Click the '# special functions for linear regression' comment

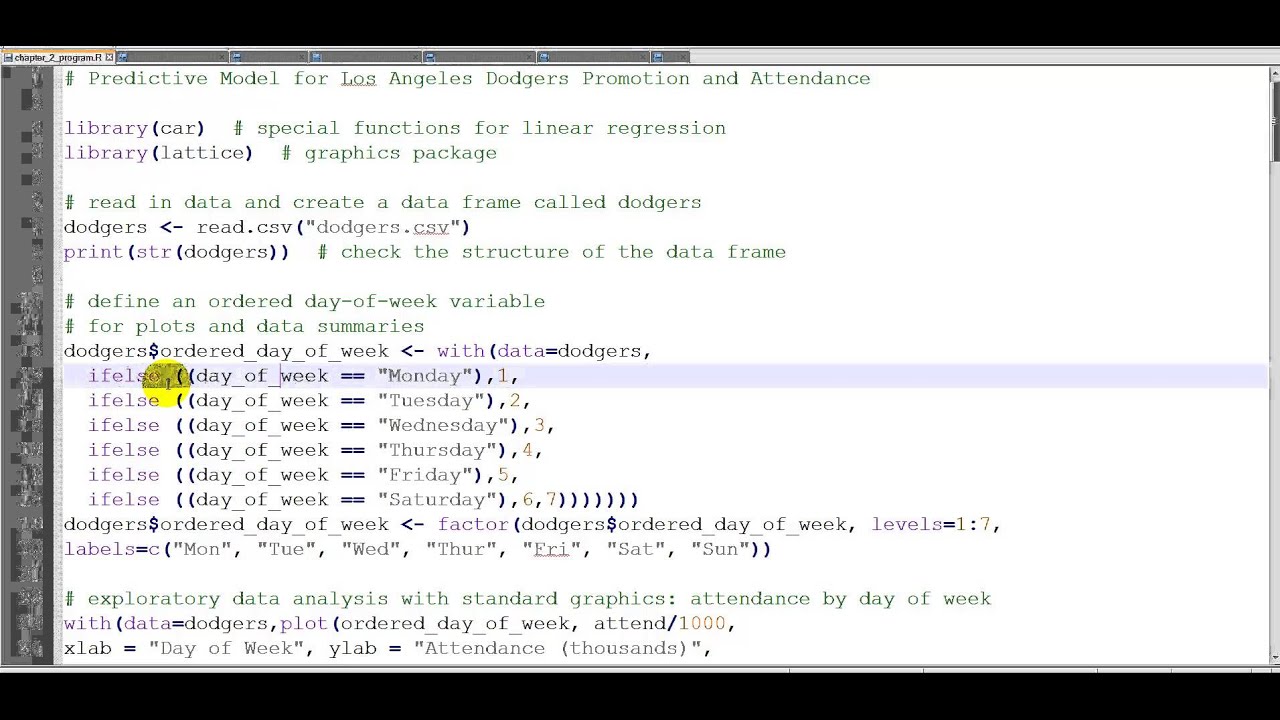480,128
